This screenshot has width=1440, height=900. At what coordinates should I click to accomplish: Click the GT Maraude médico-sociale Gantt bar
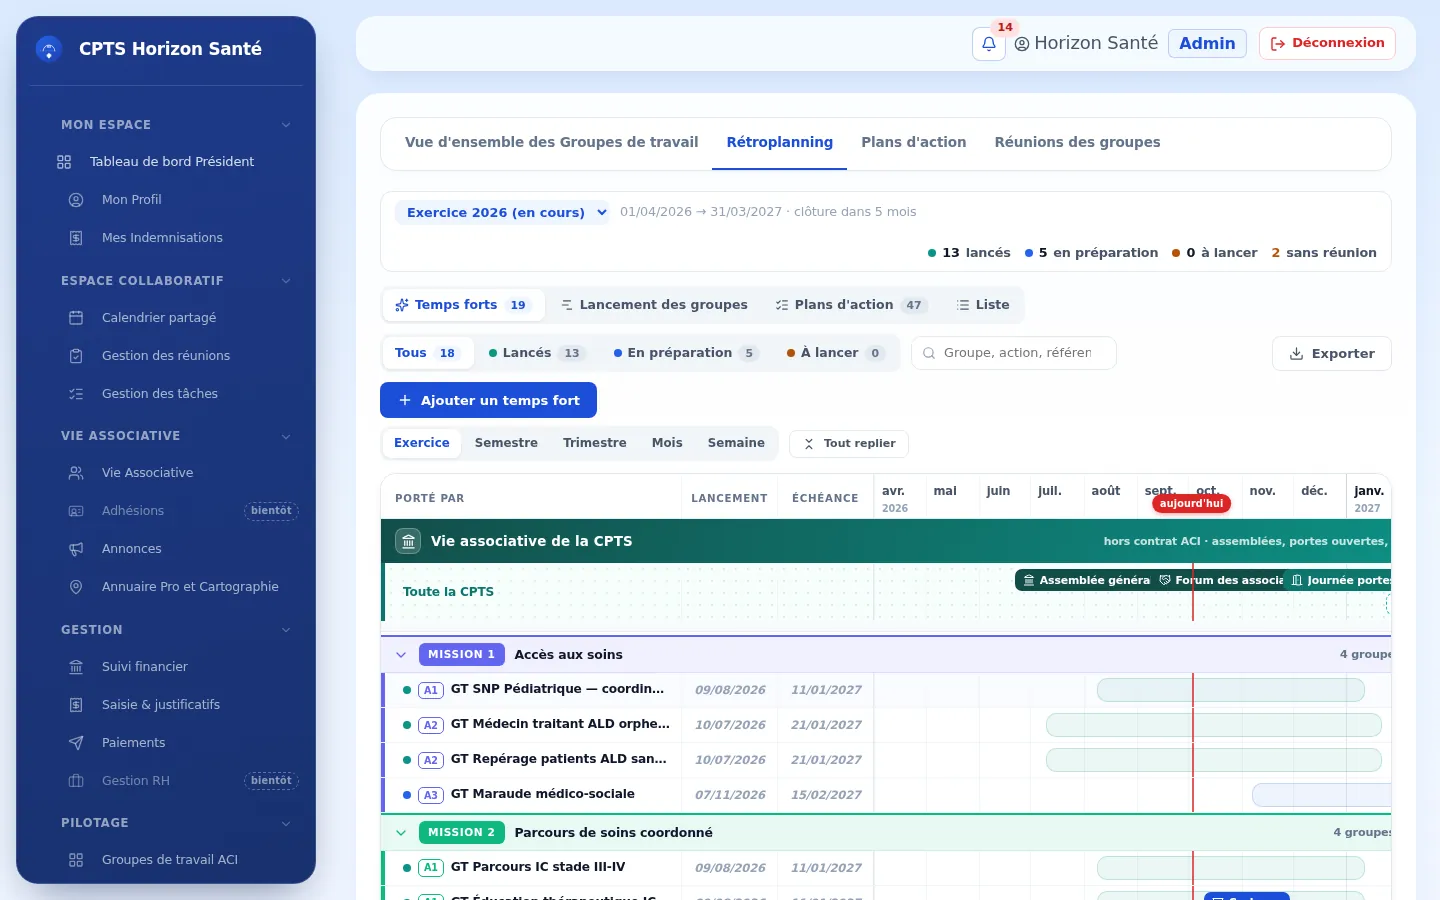point(1322,795)
